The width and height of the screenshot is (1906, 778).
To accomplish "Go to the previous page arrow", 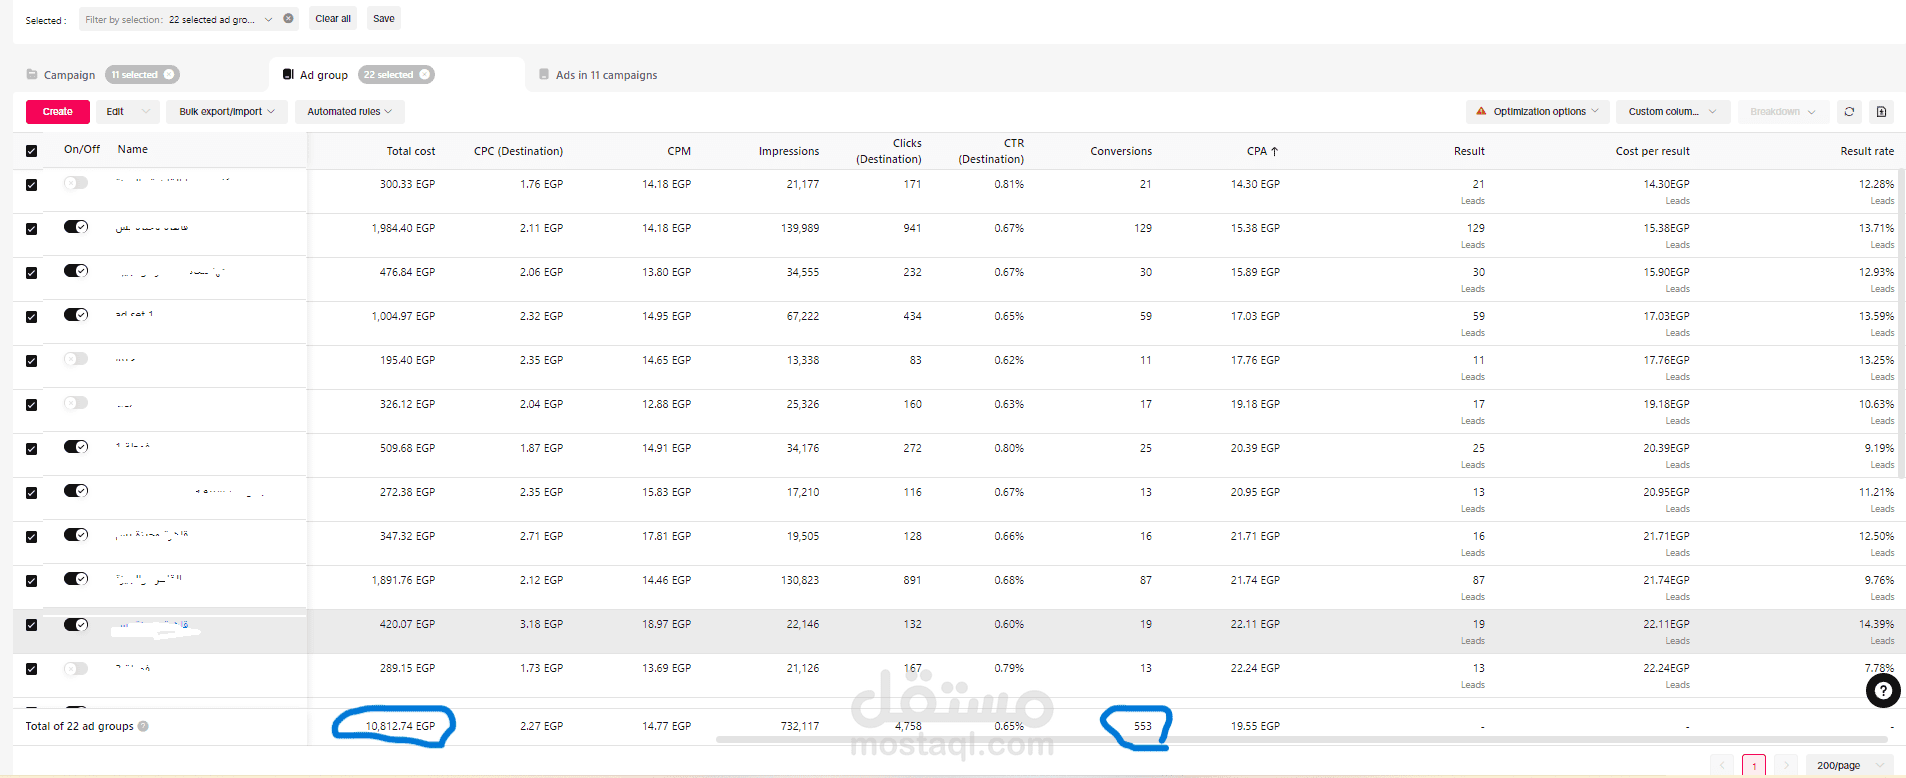I will coord(1722,765).
